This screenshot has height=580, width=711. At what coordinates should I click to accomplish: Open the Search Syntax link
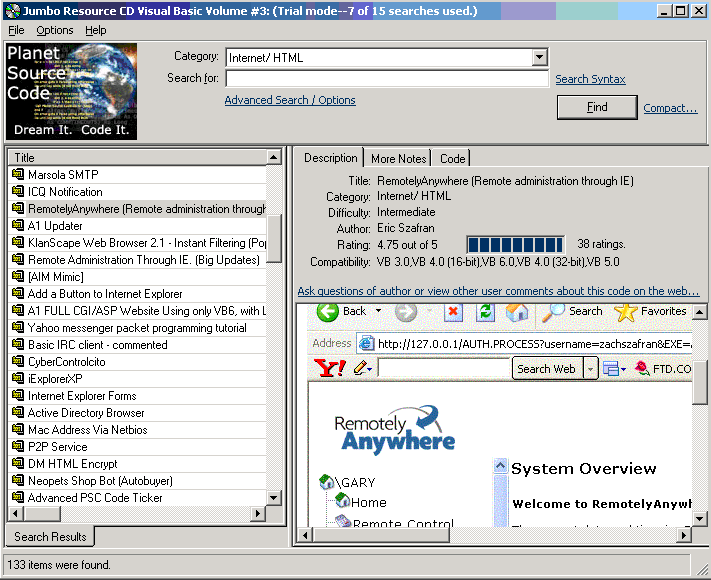pos(590,79)
